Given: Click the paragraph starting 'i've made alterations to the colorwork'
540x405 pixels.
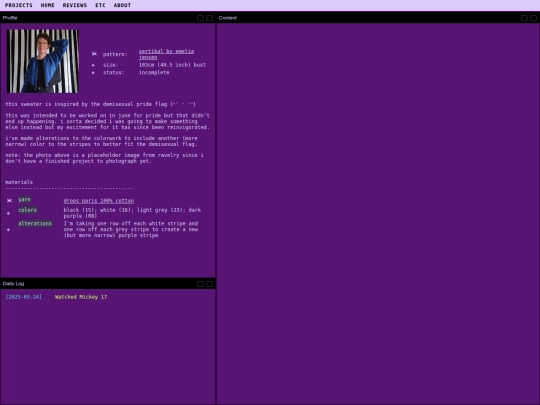Looking at the screenshot, I should (x=102, y=141).
